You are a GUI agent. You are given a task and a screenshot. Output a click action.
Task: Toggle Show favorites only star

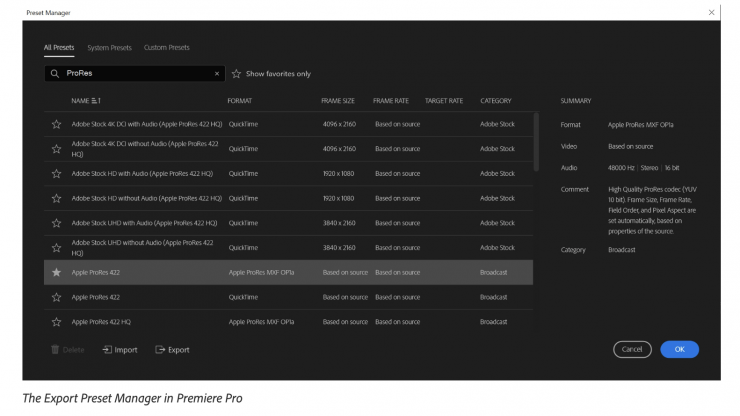[x=237, y=74]
